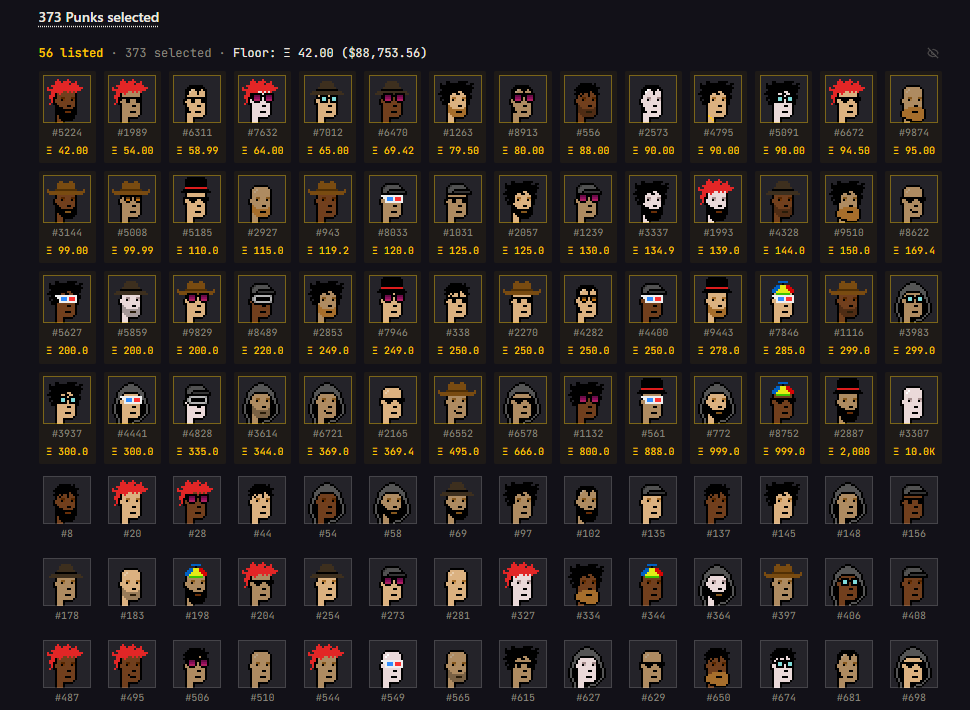Toggle the hide-listings eye icon

[933, 53]
